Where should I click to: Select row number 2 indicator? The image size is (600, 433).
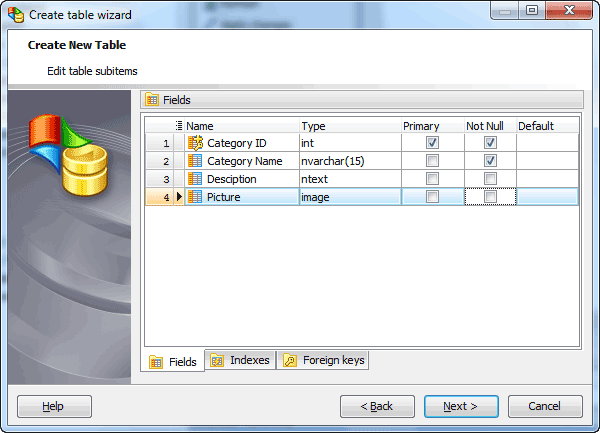pos(160,161)
